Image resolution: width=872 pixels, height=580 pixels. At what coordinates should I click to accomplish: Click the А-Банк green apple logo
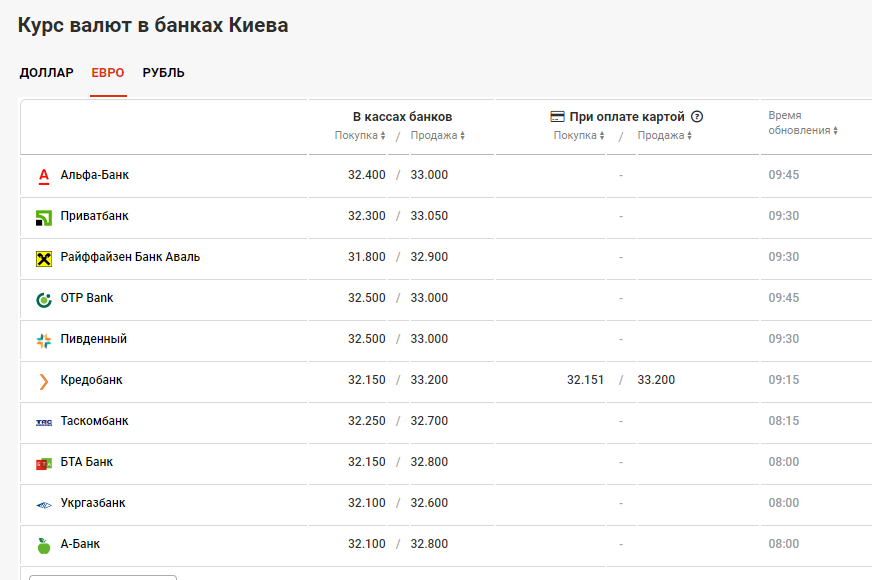click(44, 546)
